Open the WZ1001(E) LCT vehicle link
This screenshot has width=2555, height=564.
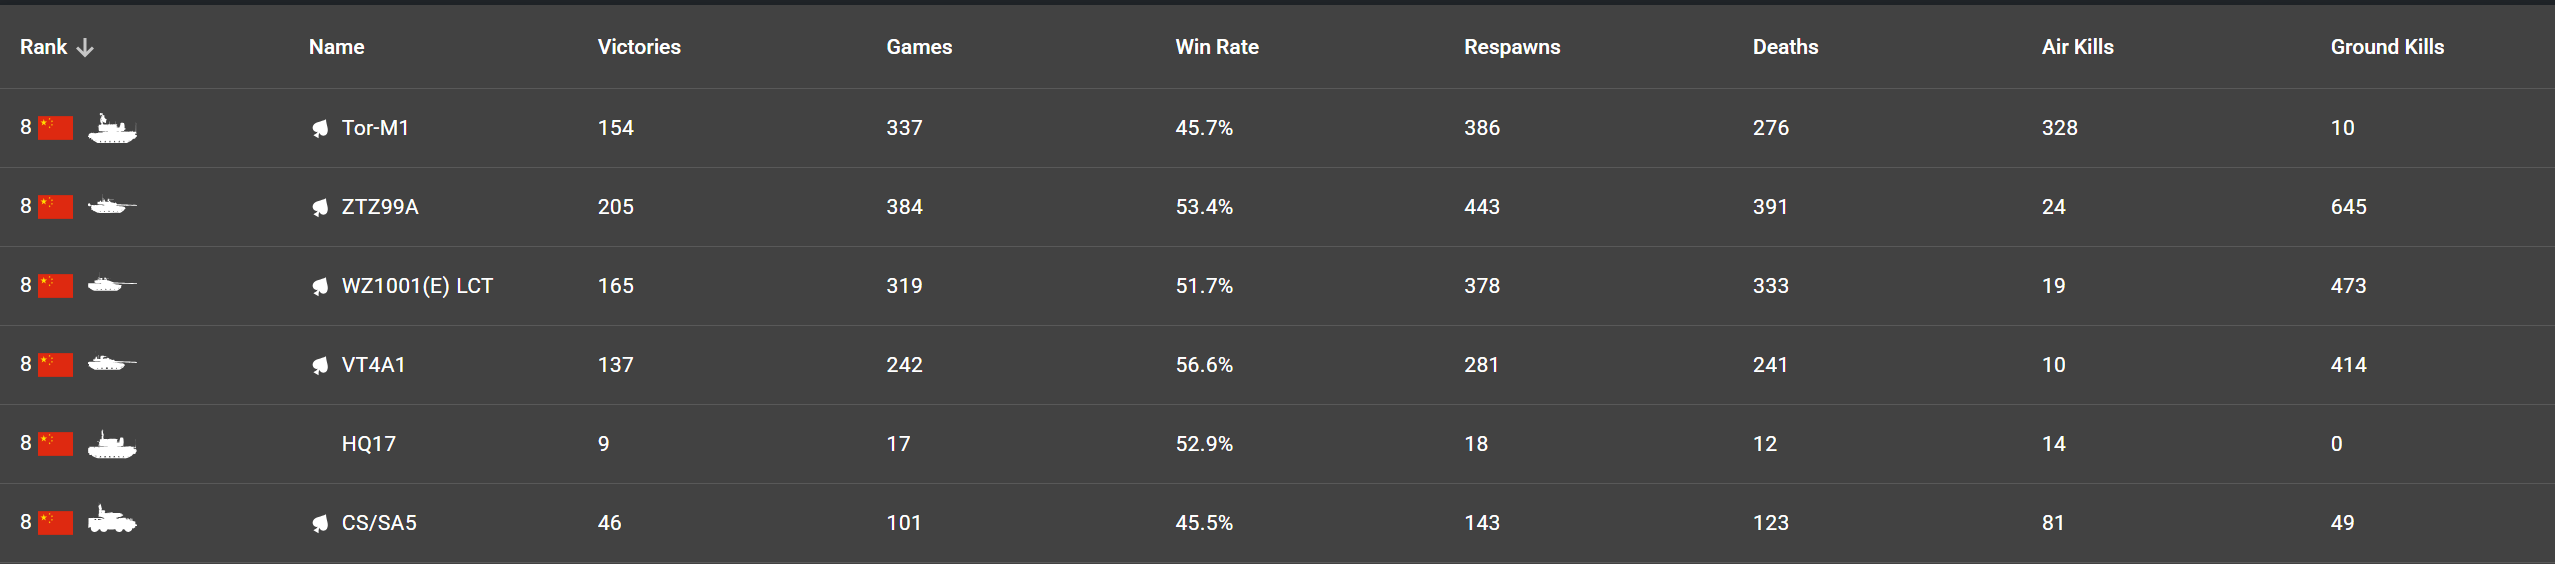417,286
